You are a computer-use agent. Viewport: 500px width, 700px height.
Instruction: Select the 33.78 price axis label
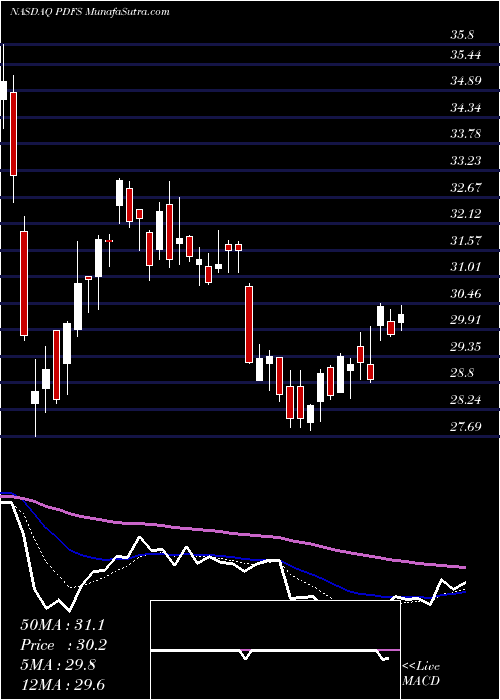click(x=466, y=133)
